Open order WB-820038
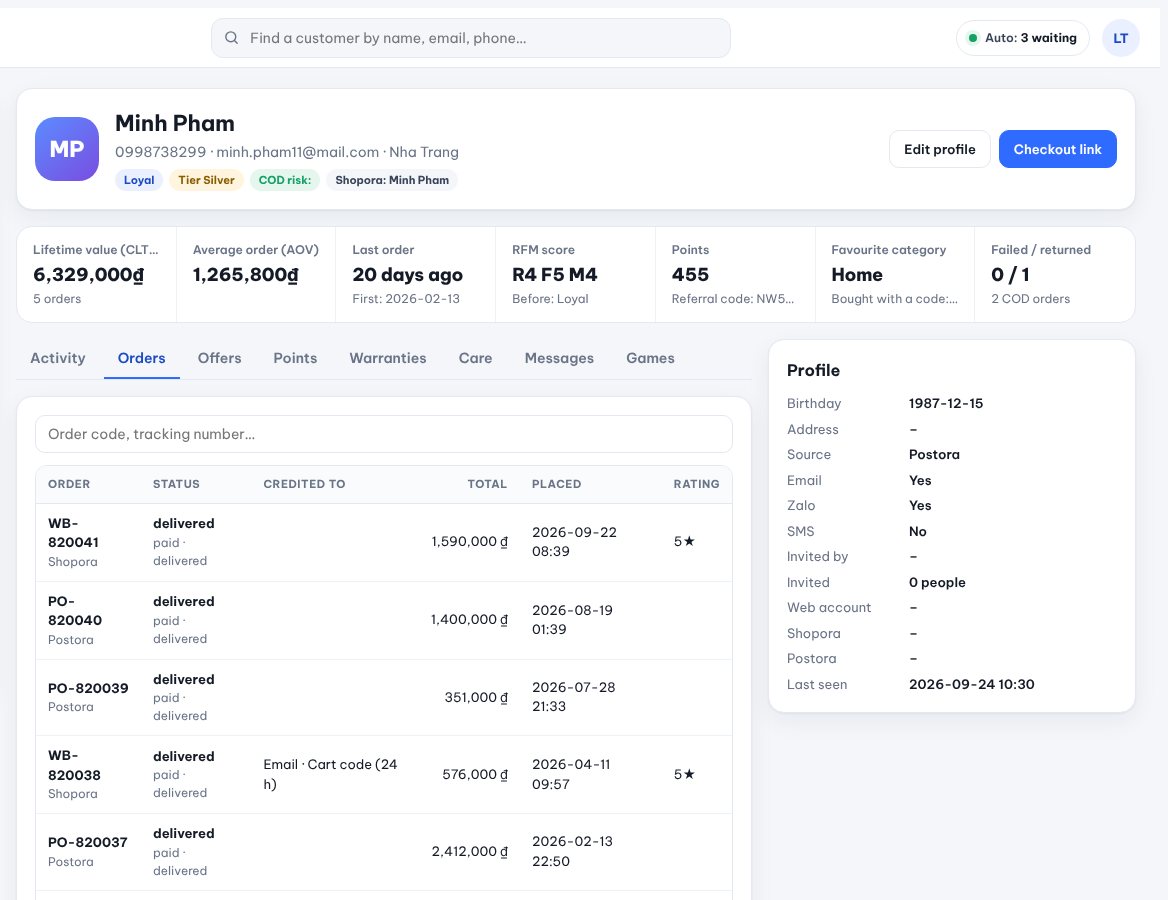 click(74, 765)
